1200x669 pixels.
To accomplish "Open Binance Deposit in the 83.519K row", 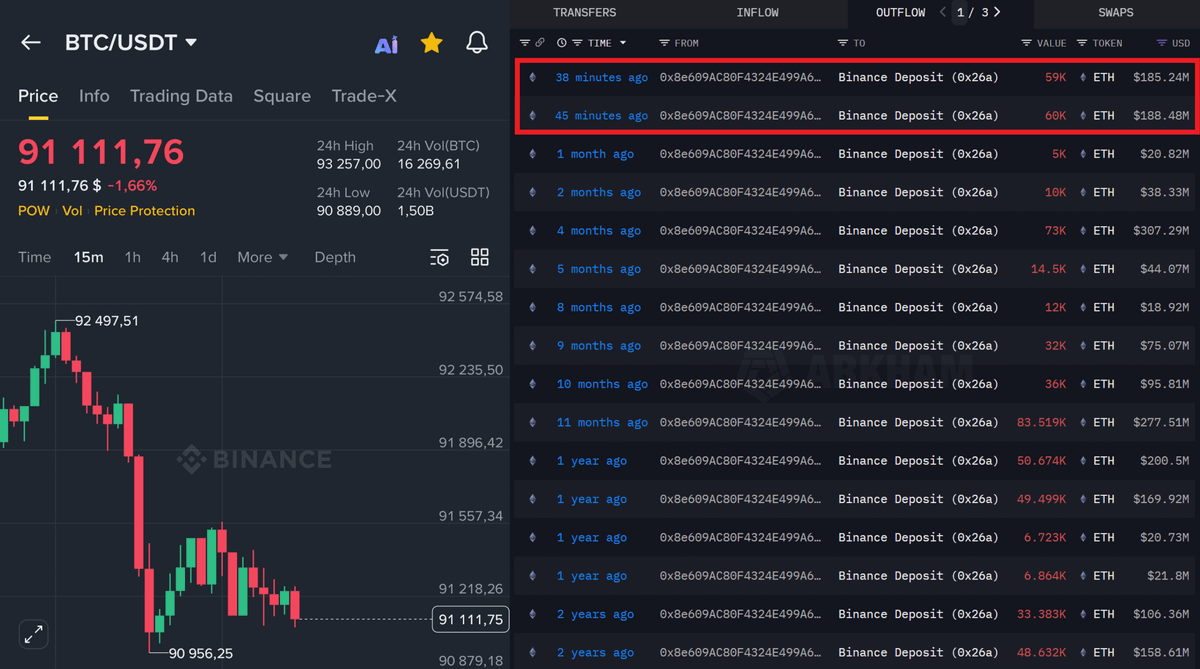I will click(918, 423).
